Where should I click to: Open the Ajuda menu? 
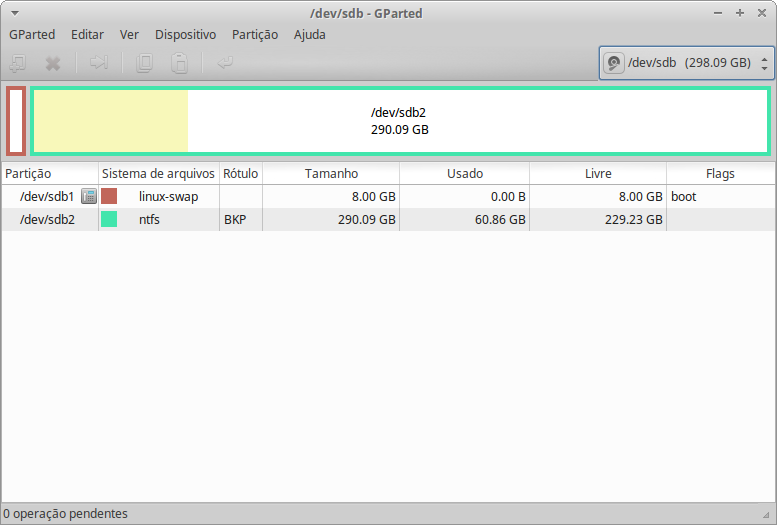[x=310, y=35]
